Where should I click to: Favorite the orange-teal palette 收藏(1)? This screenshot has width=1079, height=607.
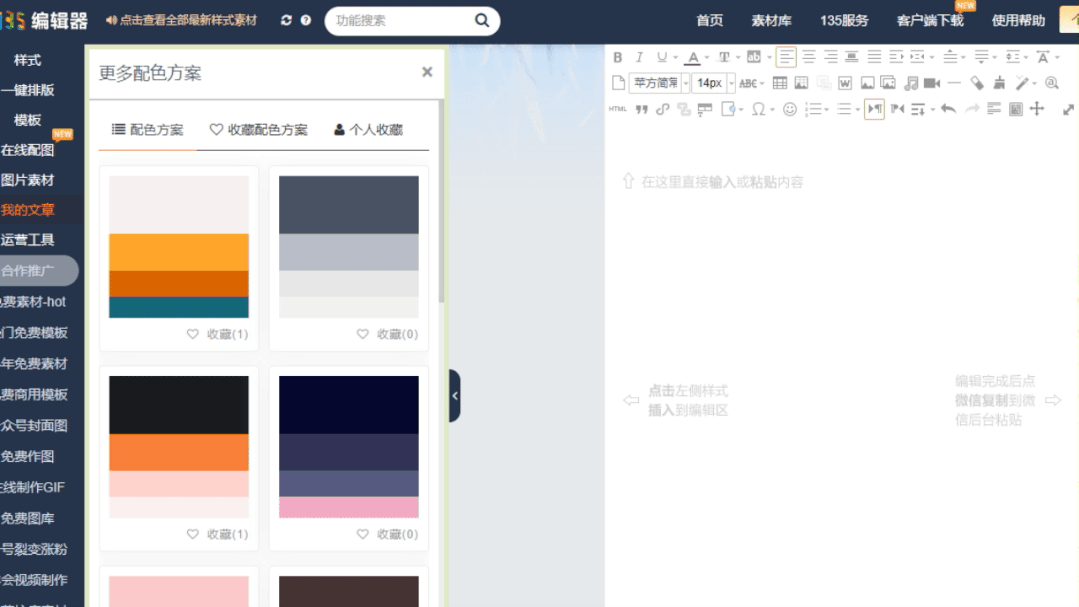tap(217, 334)
